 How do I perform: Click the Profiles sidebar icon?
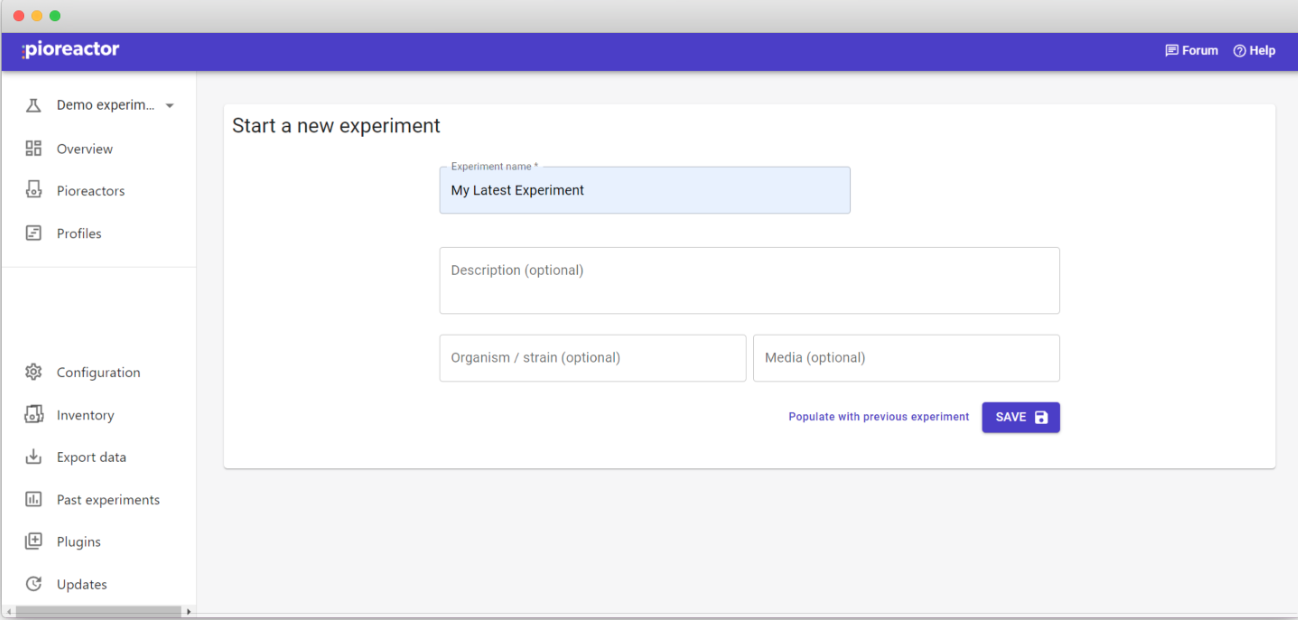tap(33, 233)
